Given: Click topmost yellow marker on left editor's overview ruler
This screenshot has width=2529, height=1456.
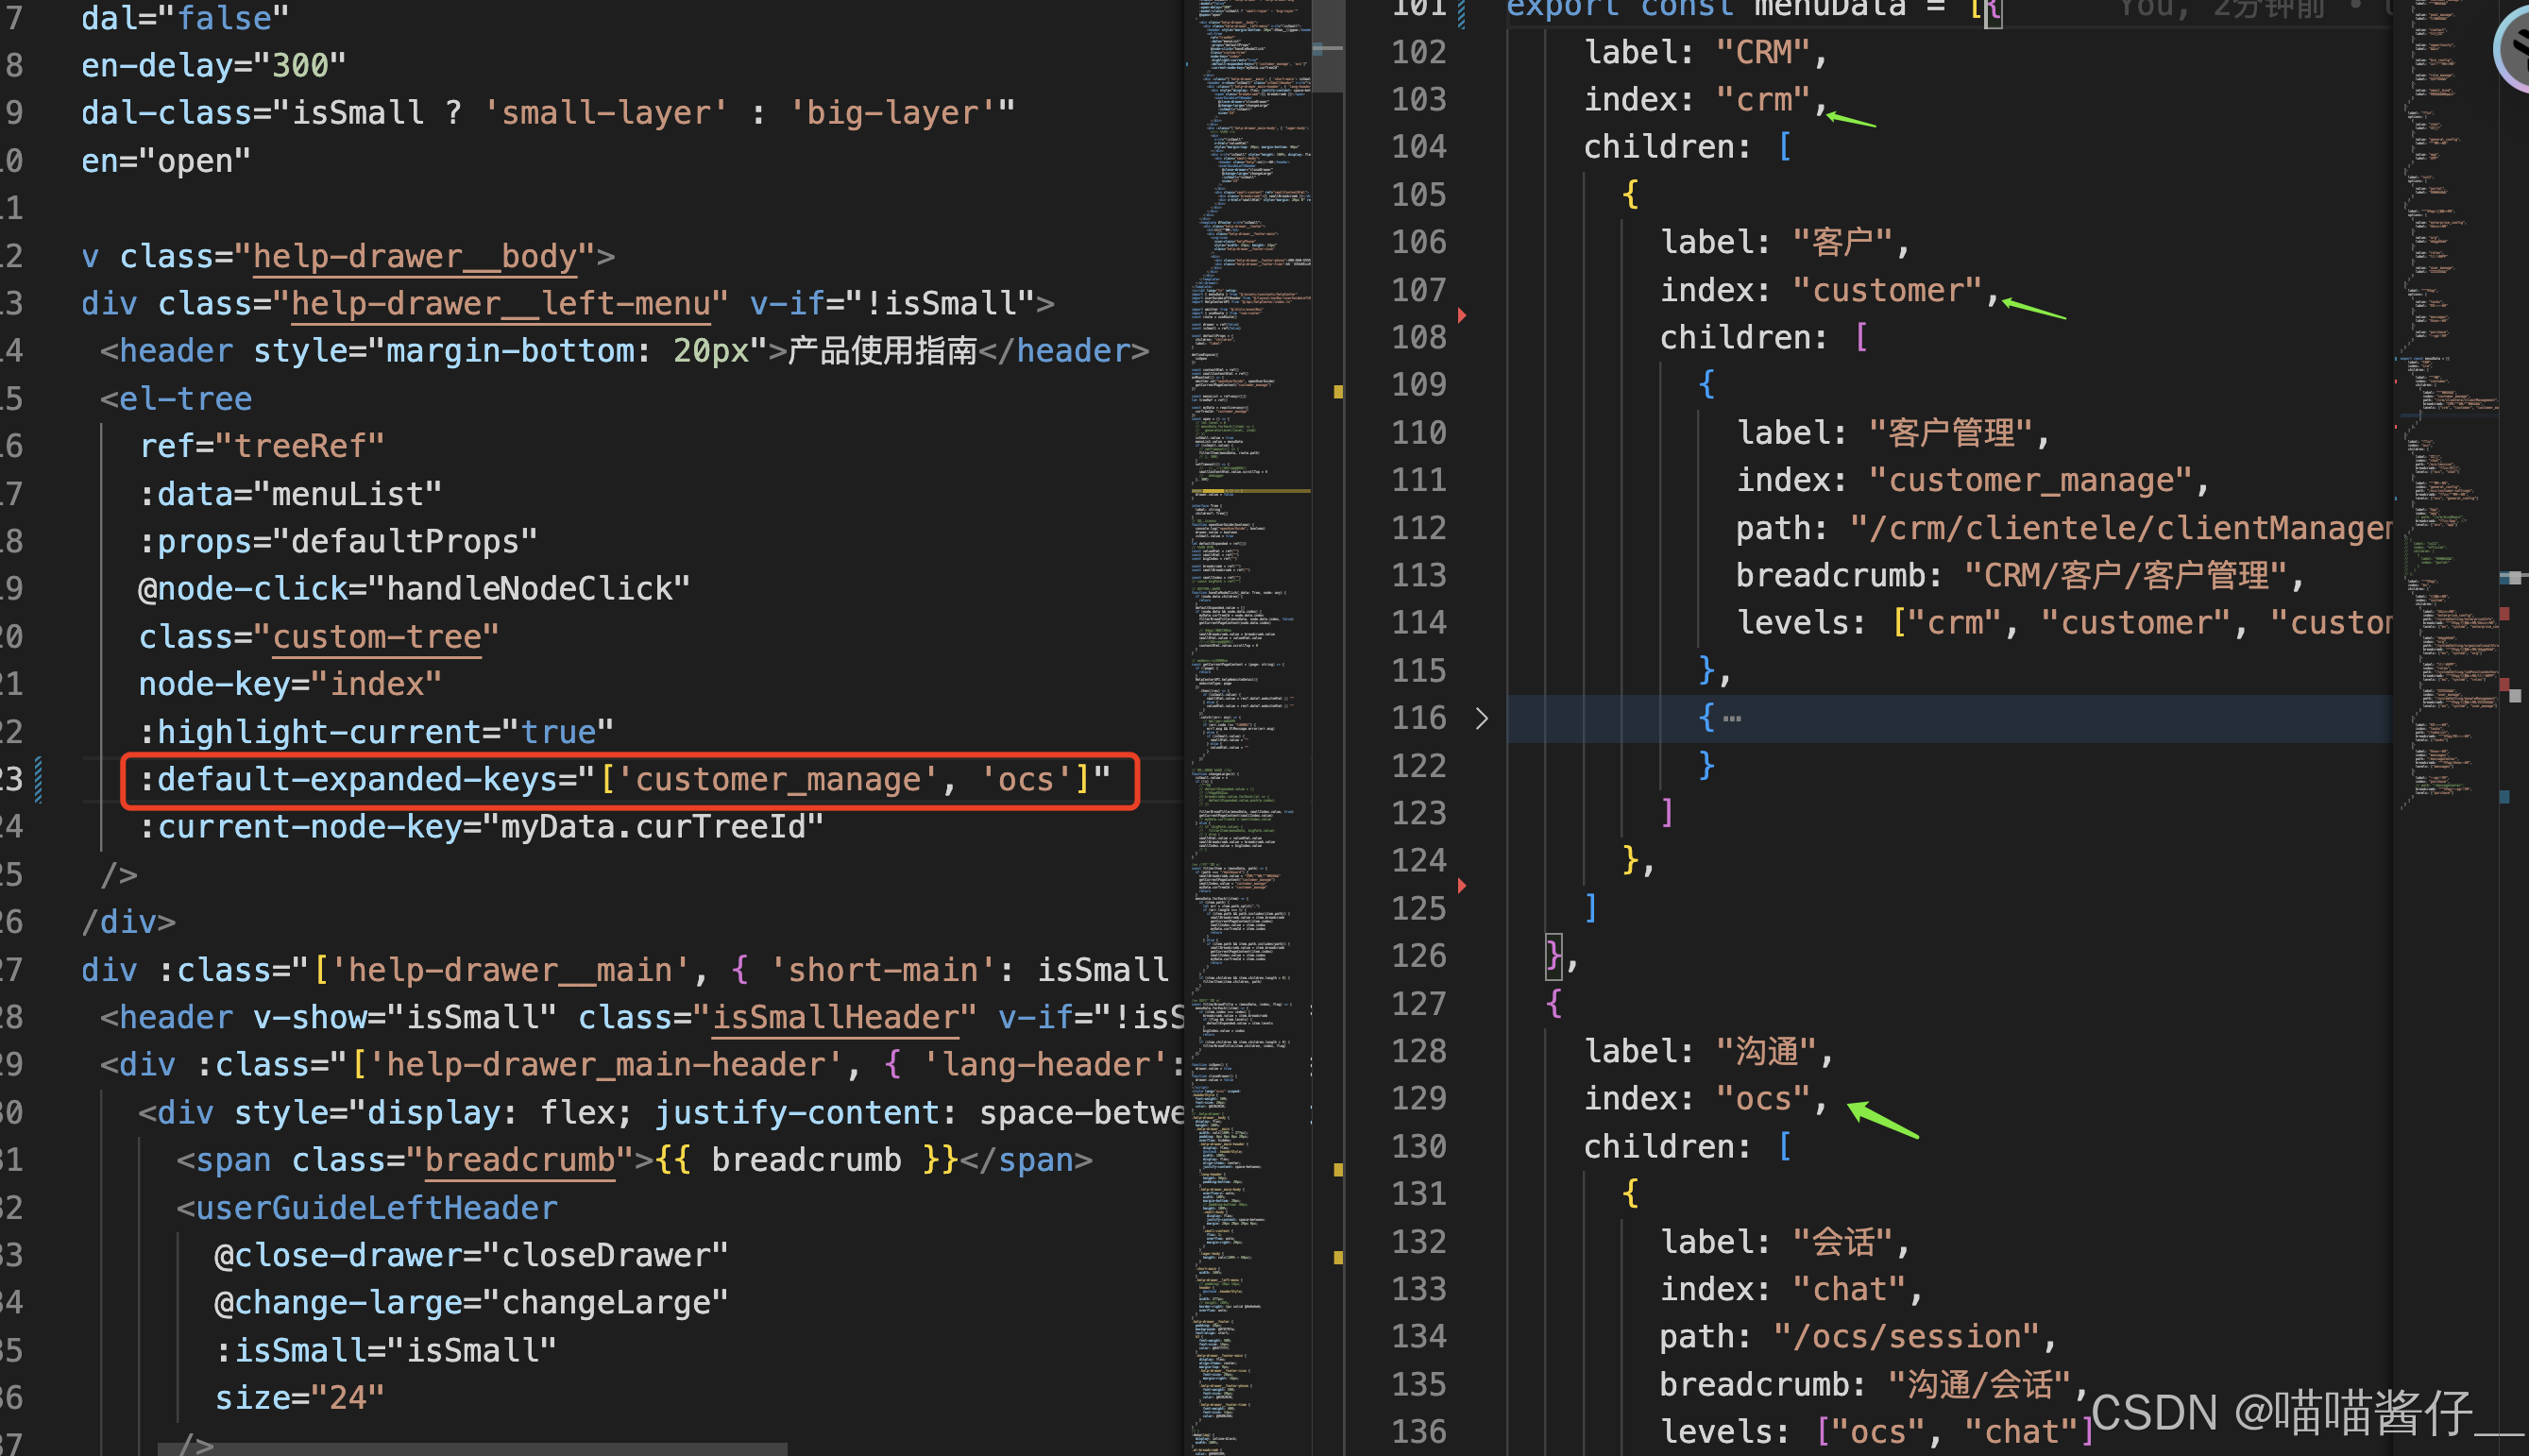Looking at the screenshot, I should [x=1338, y=392].
